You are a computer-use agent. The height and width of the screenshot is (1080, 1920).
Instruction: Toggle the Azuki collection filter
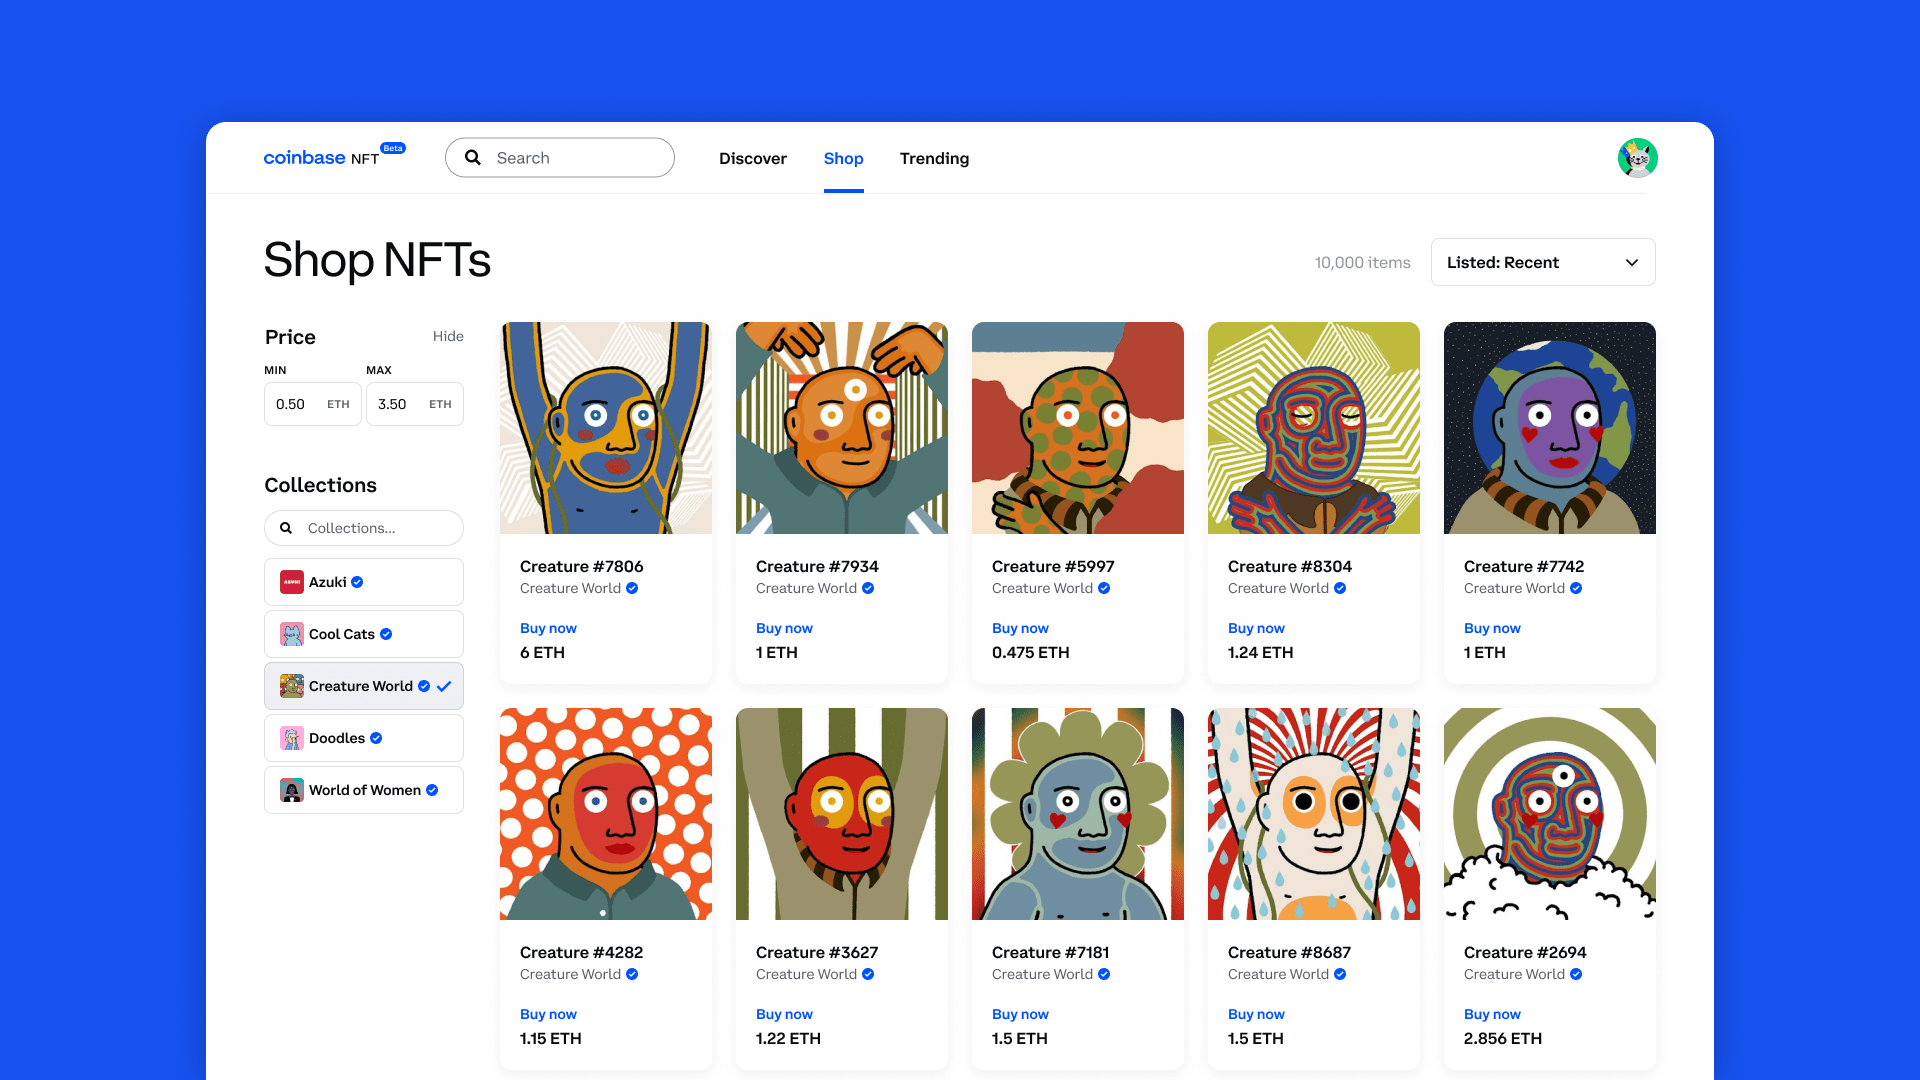363,581
